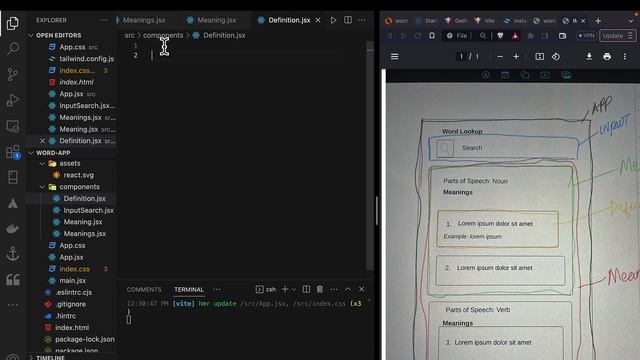The width and height of the screenshot is (640, 360).
Task: Open the PDF viewer sidebar menu
Action: [394, 57]
